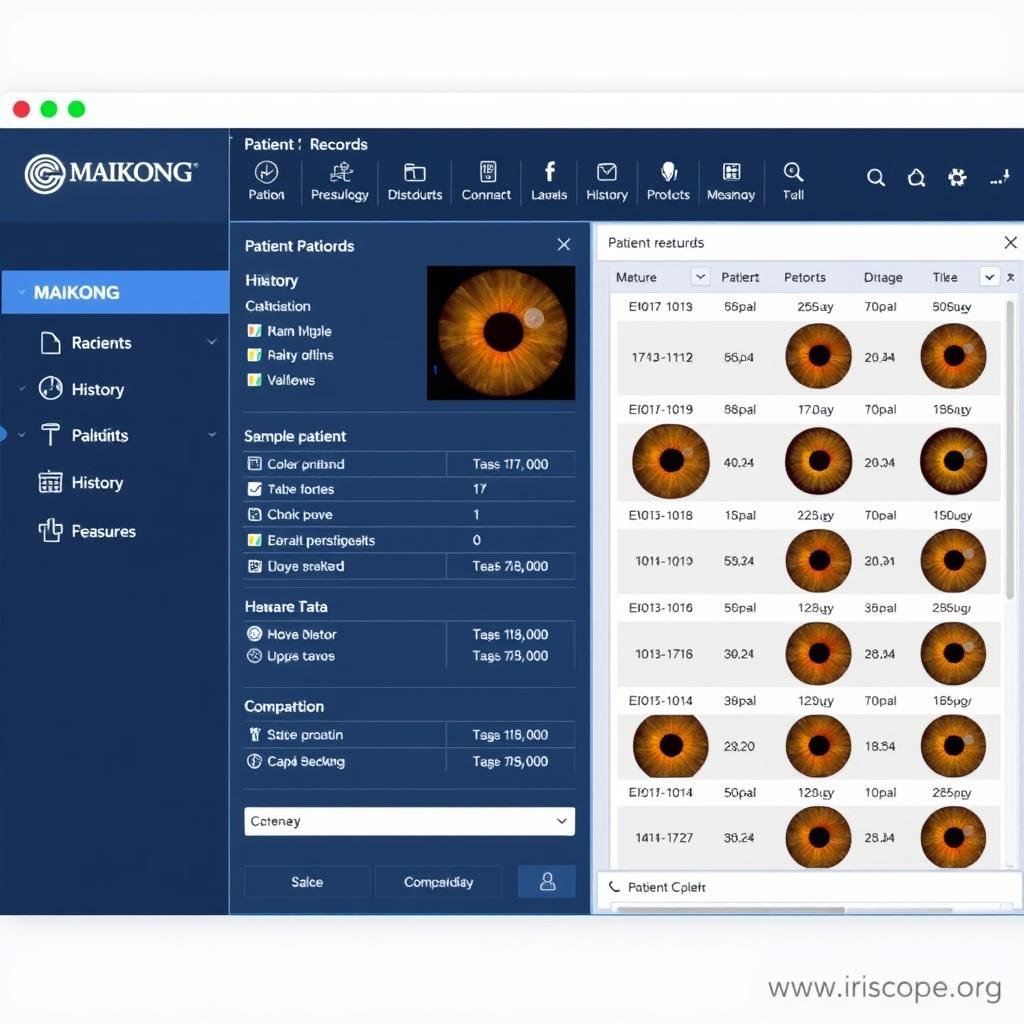Open the History envelope icon in toolbar

(x=607, y=172)
